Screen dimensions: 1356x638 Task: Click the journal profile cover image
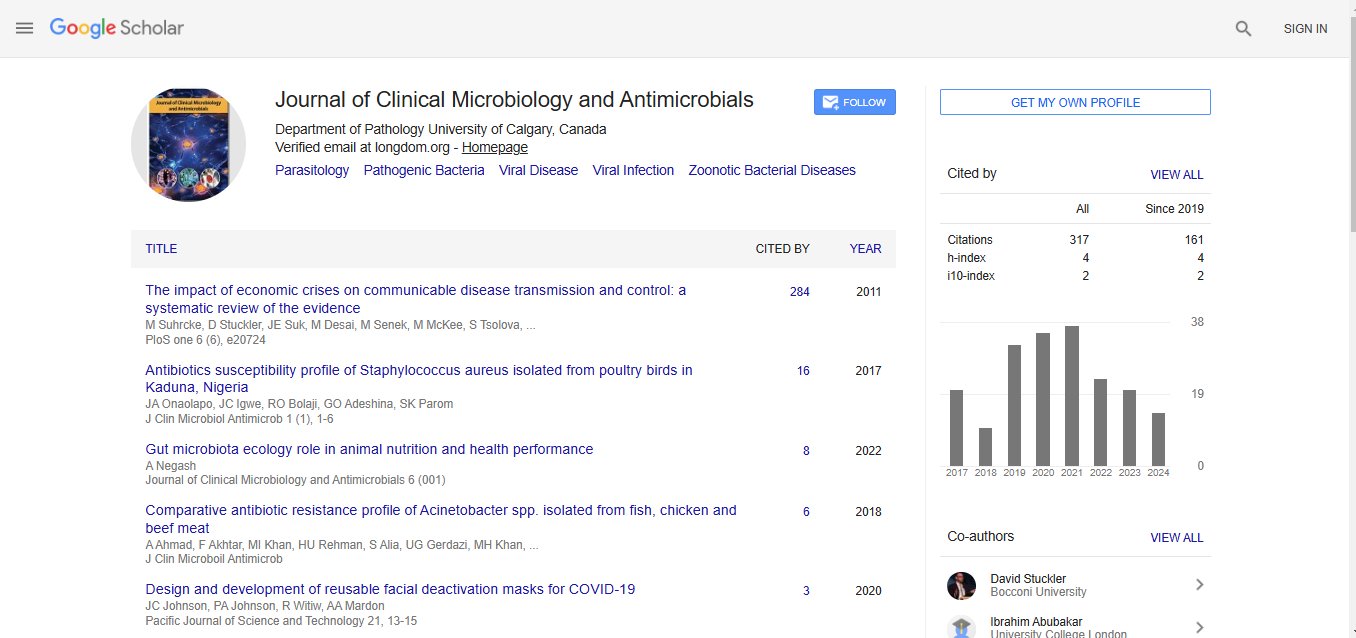pos(188,145)
